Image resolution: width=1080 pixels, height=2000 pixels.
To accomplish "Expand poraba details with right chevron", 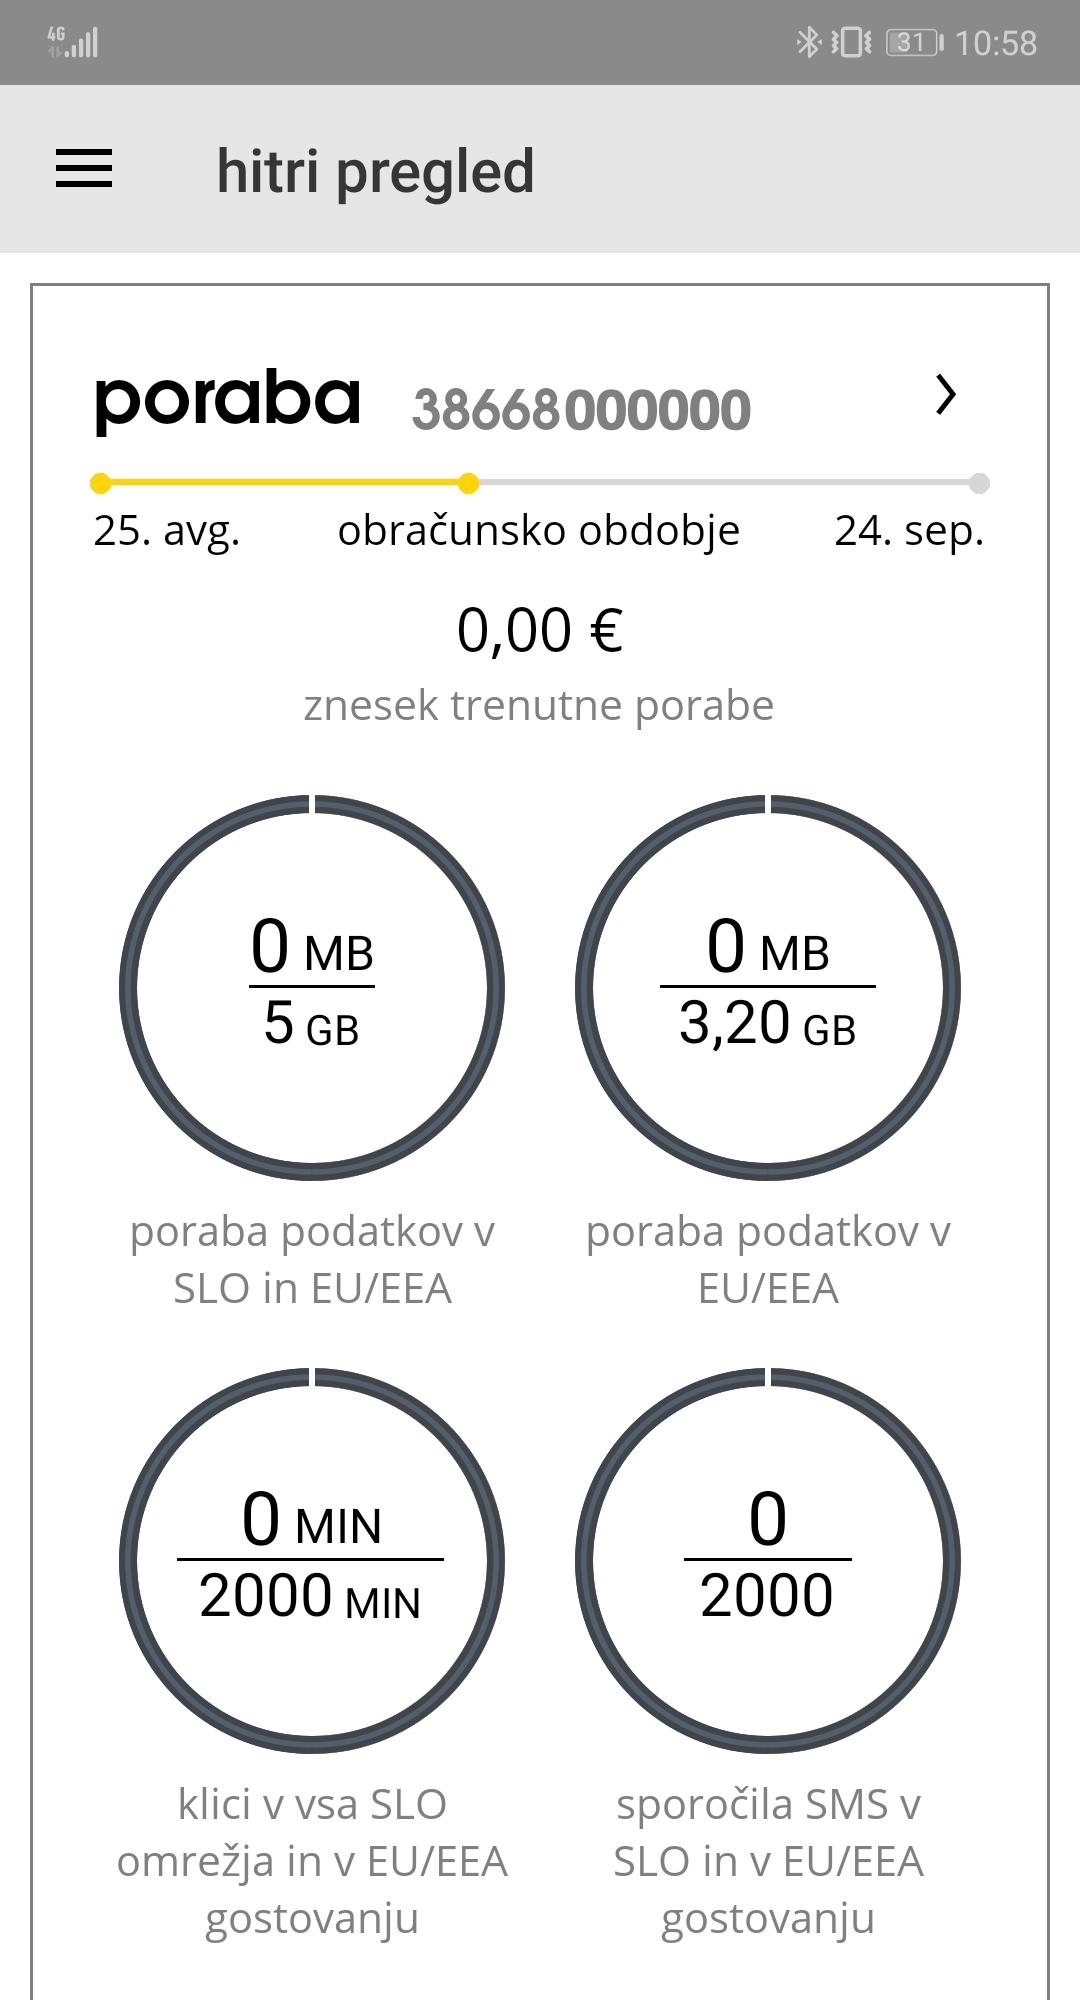I will coord(945,395).
